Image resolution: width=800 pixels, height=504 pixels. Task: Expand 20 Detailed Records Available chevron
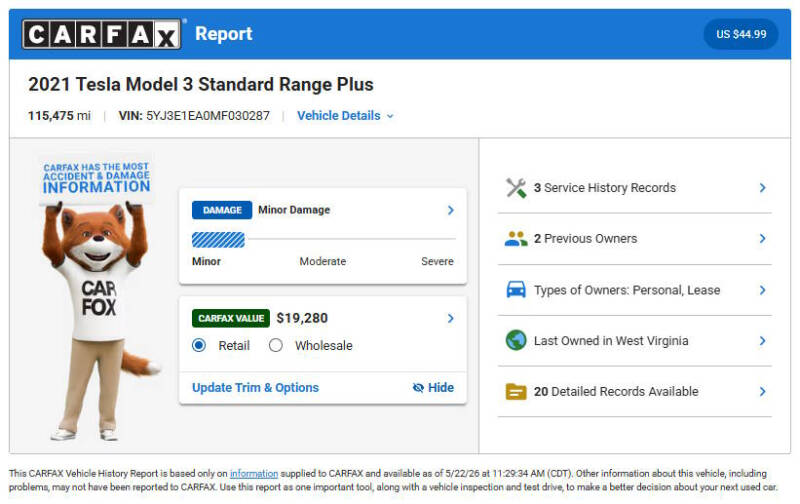pyautogui.click(x=762, y=392)
